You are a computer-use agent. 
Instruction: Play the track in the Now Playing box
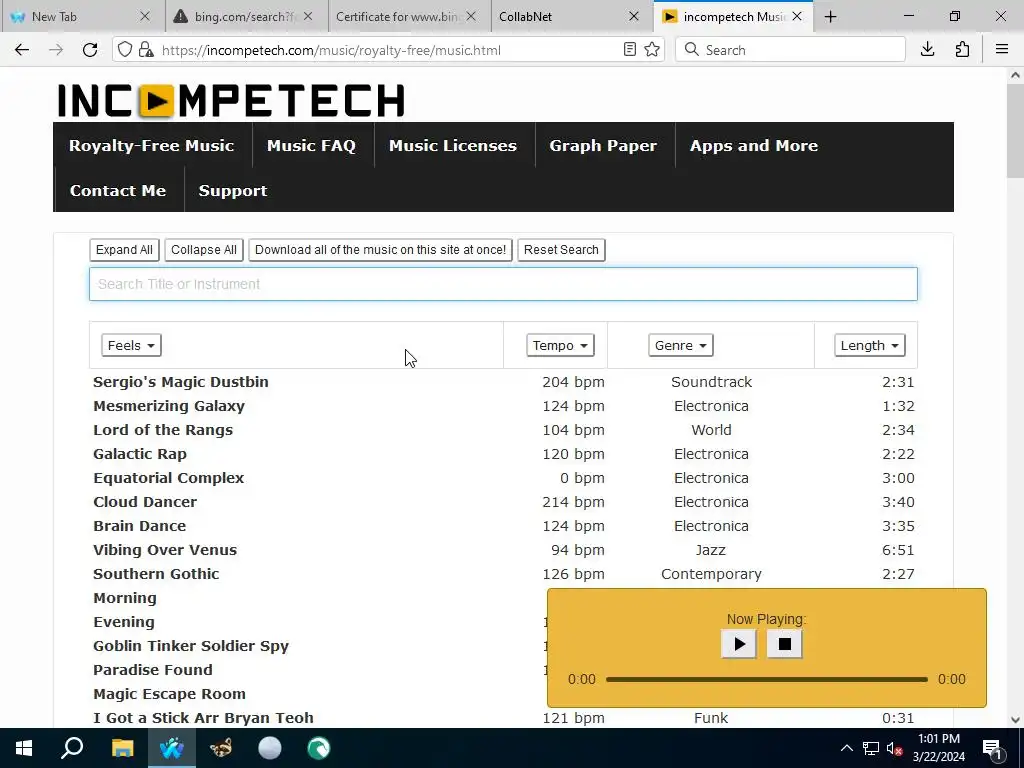pyautogui.click(x=739, y=644)
